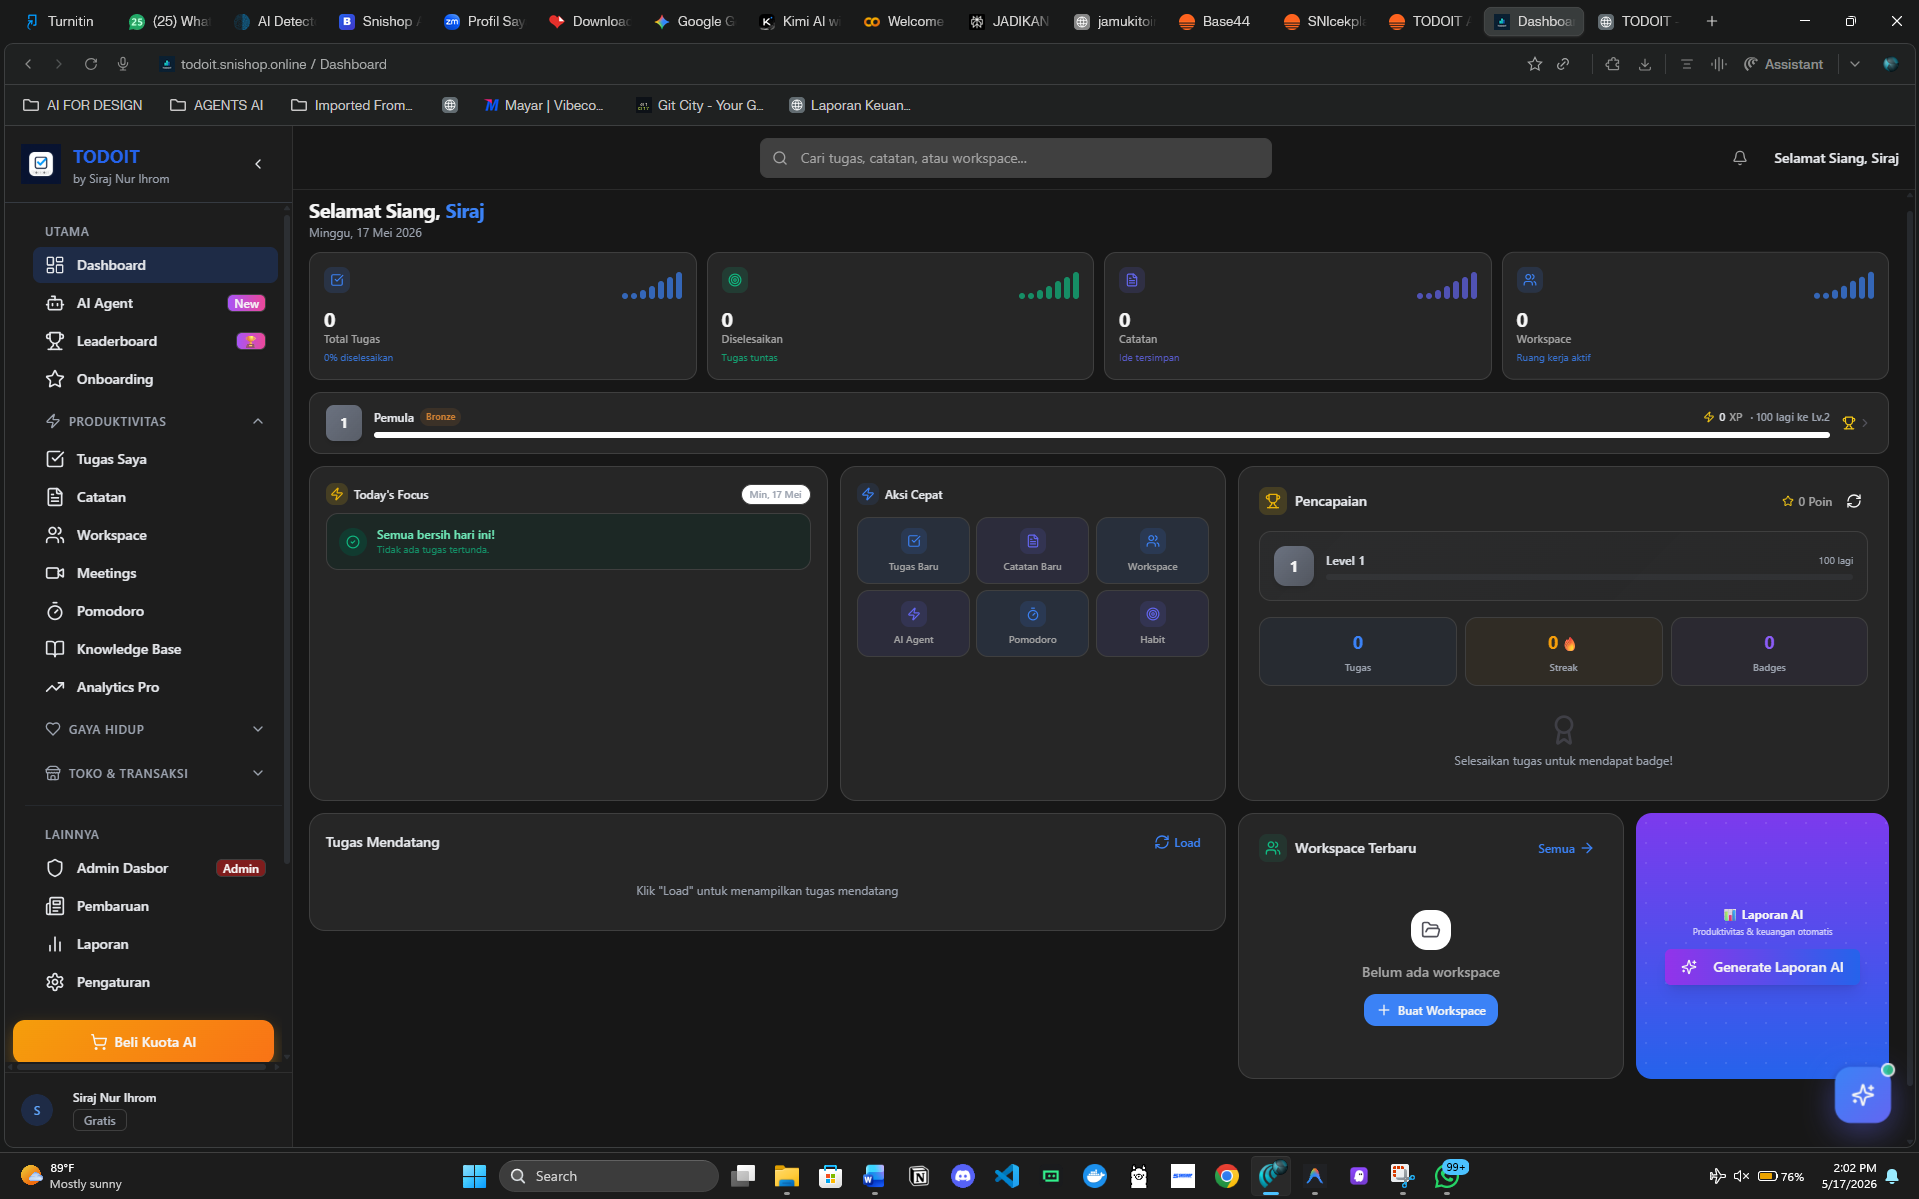The image size is (1919, 1199).
Task: Open Discord from the taskbar
Action: [963, 1176]
